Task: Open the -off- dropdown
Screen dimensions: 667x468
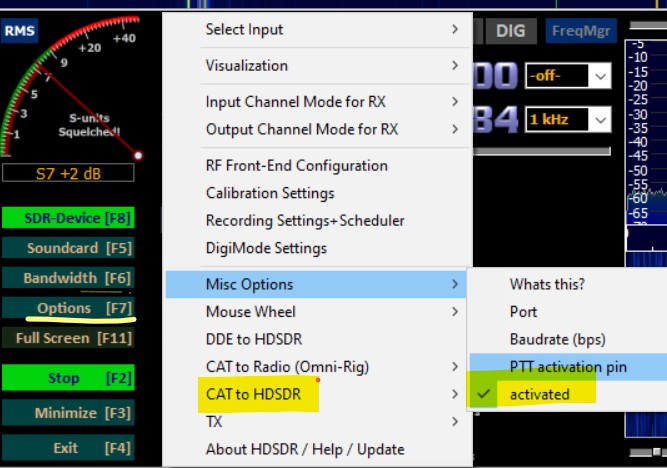Action: pos(568,76)
